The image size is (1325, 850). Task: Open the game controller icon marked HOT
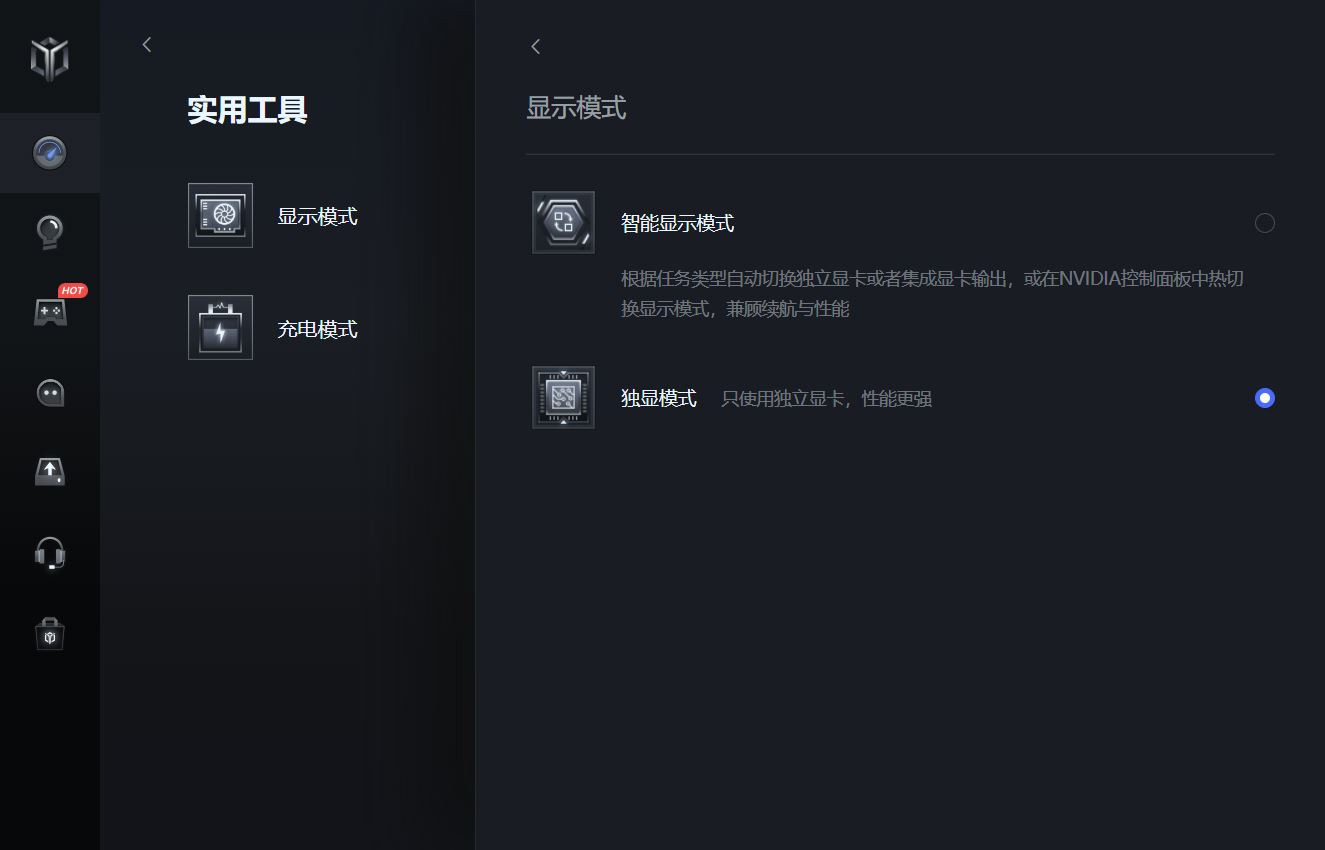(x=49, y=311)
